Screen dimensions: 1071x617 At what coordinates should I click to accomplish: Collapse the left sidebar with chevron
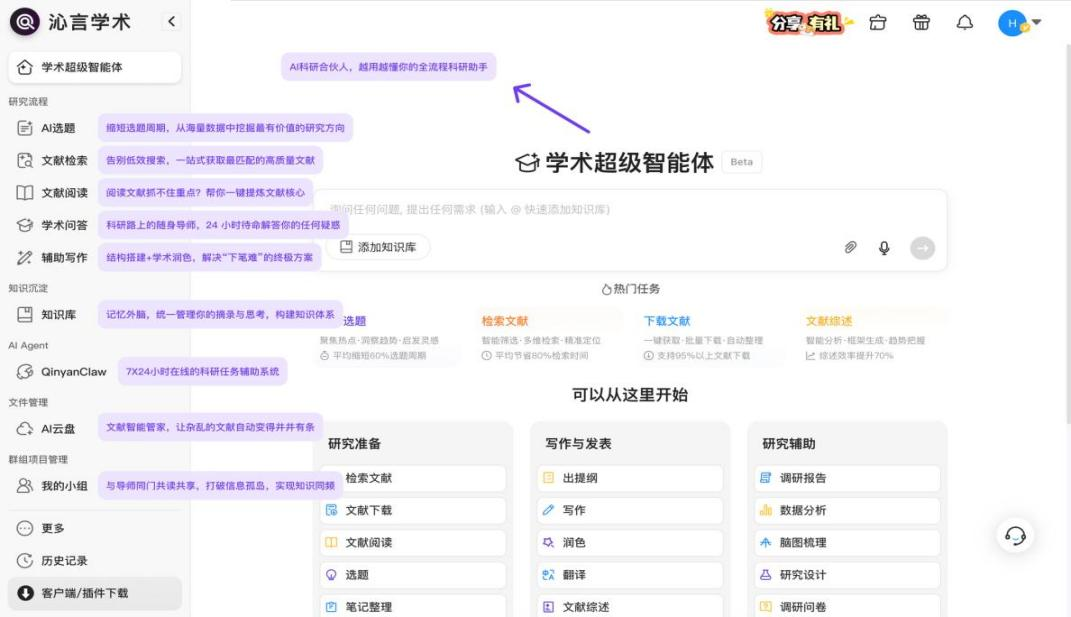[170, 22]
